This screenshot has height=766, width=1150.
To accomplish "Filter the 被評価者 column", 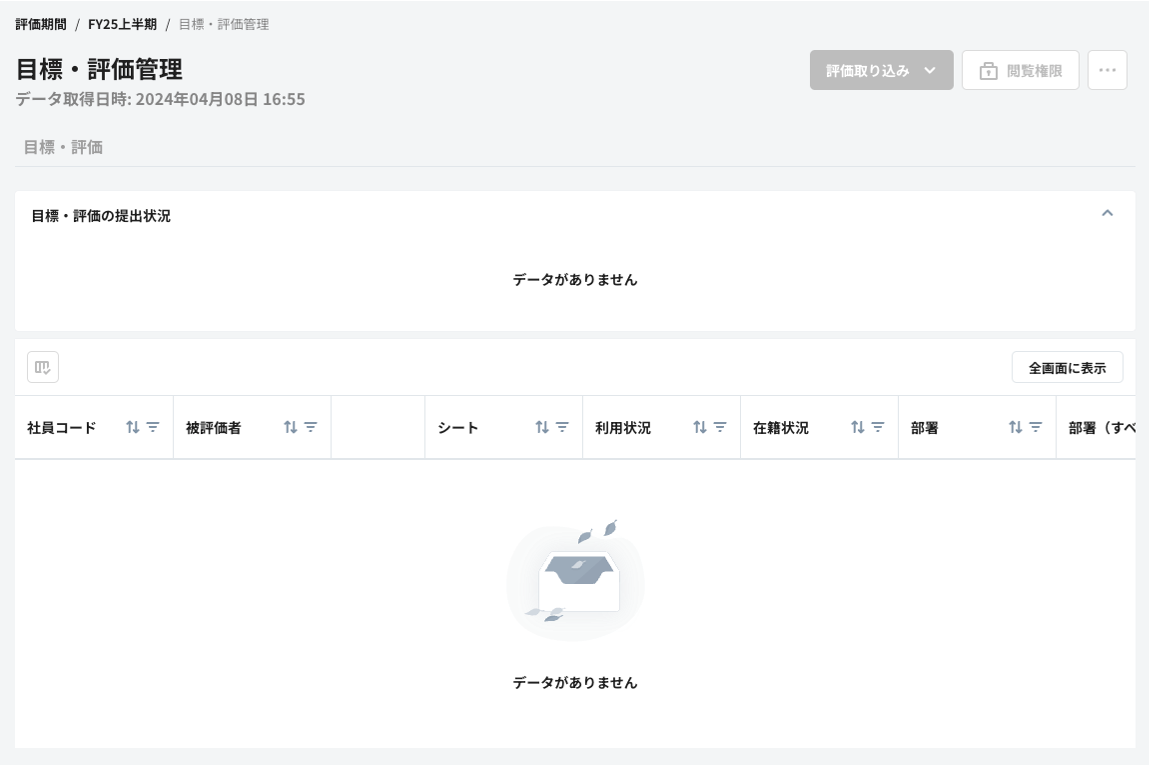I will tap(311, 427).
